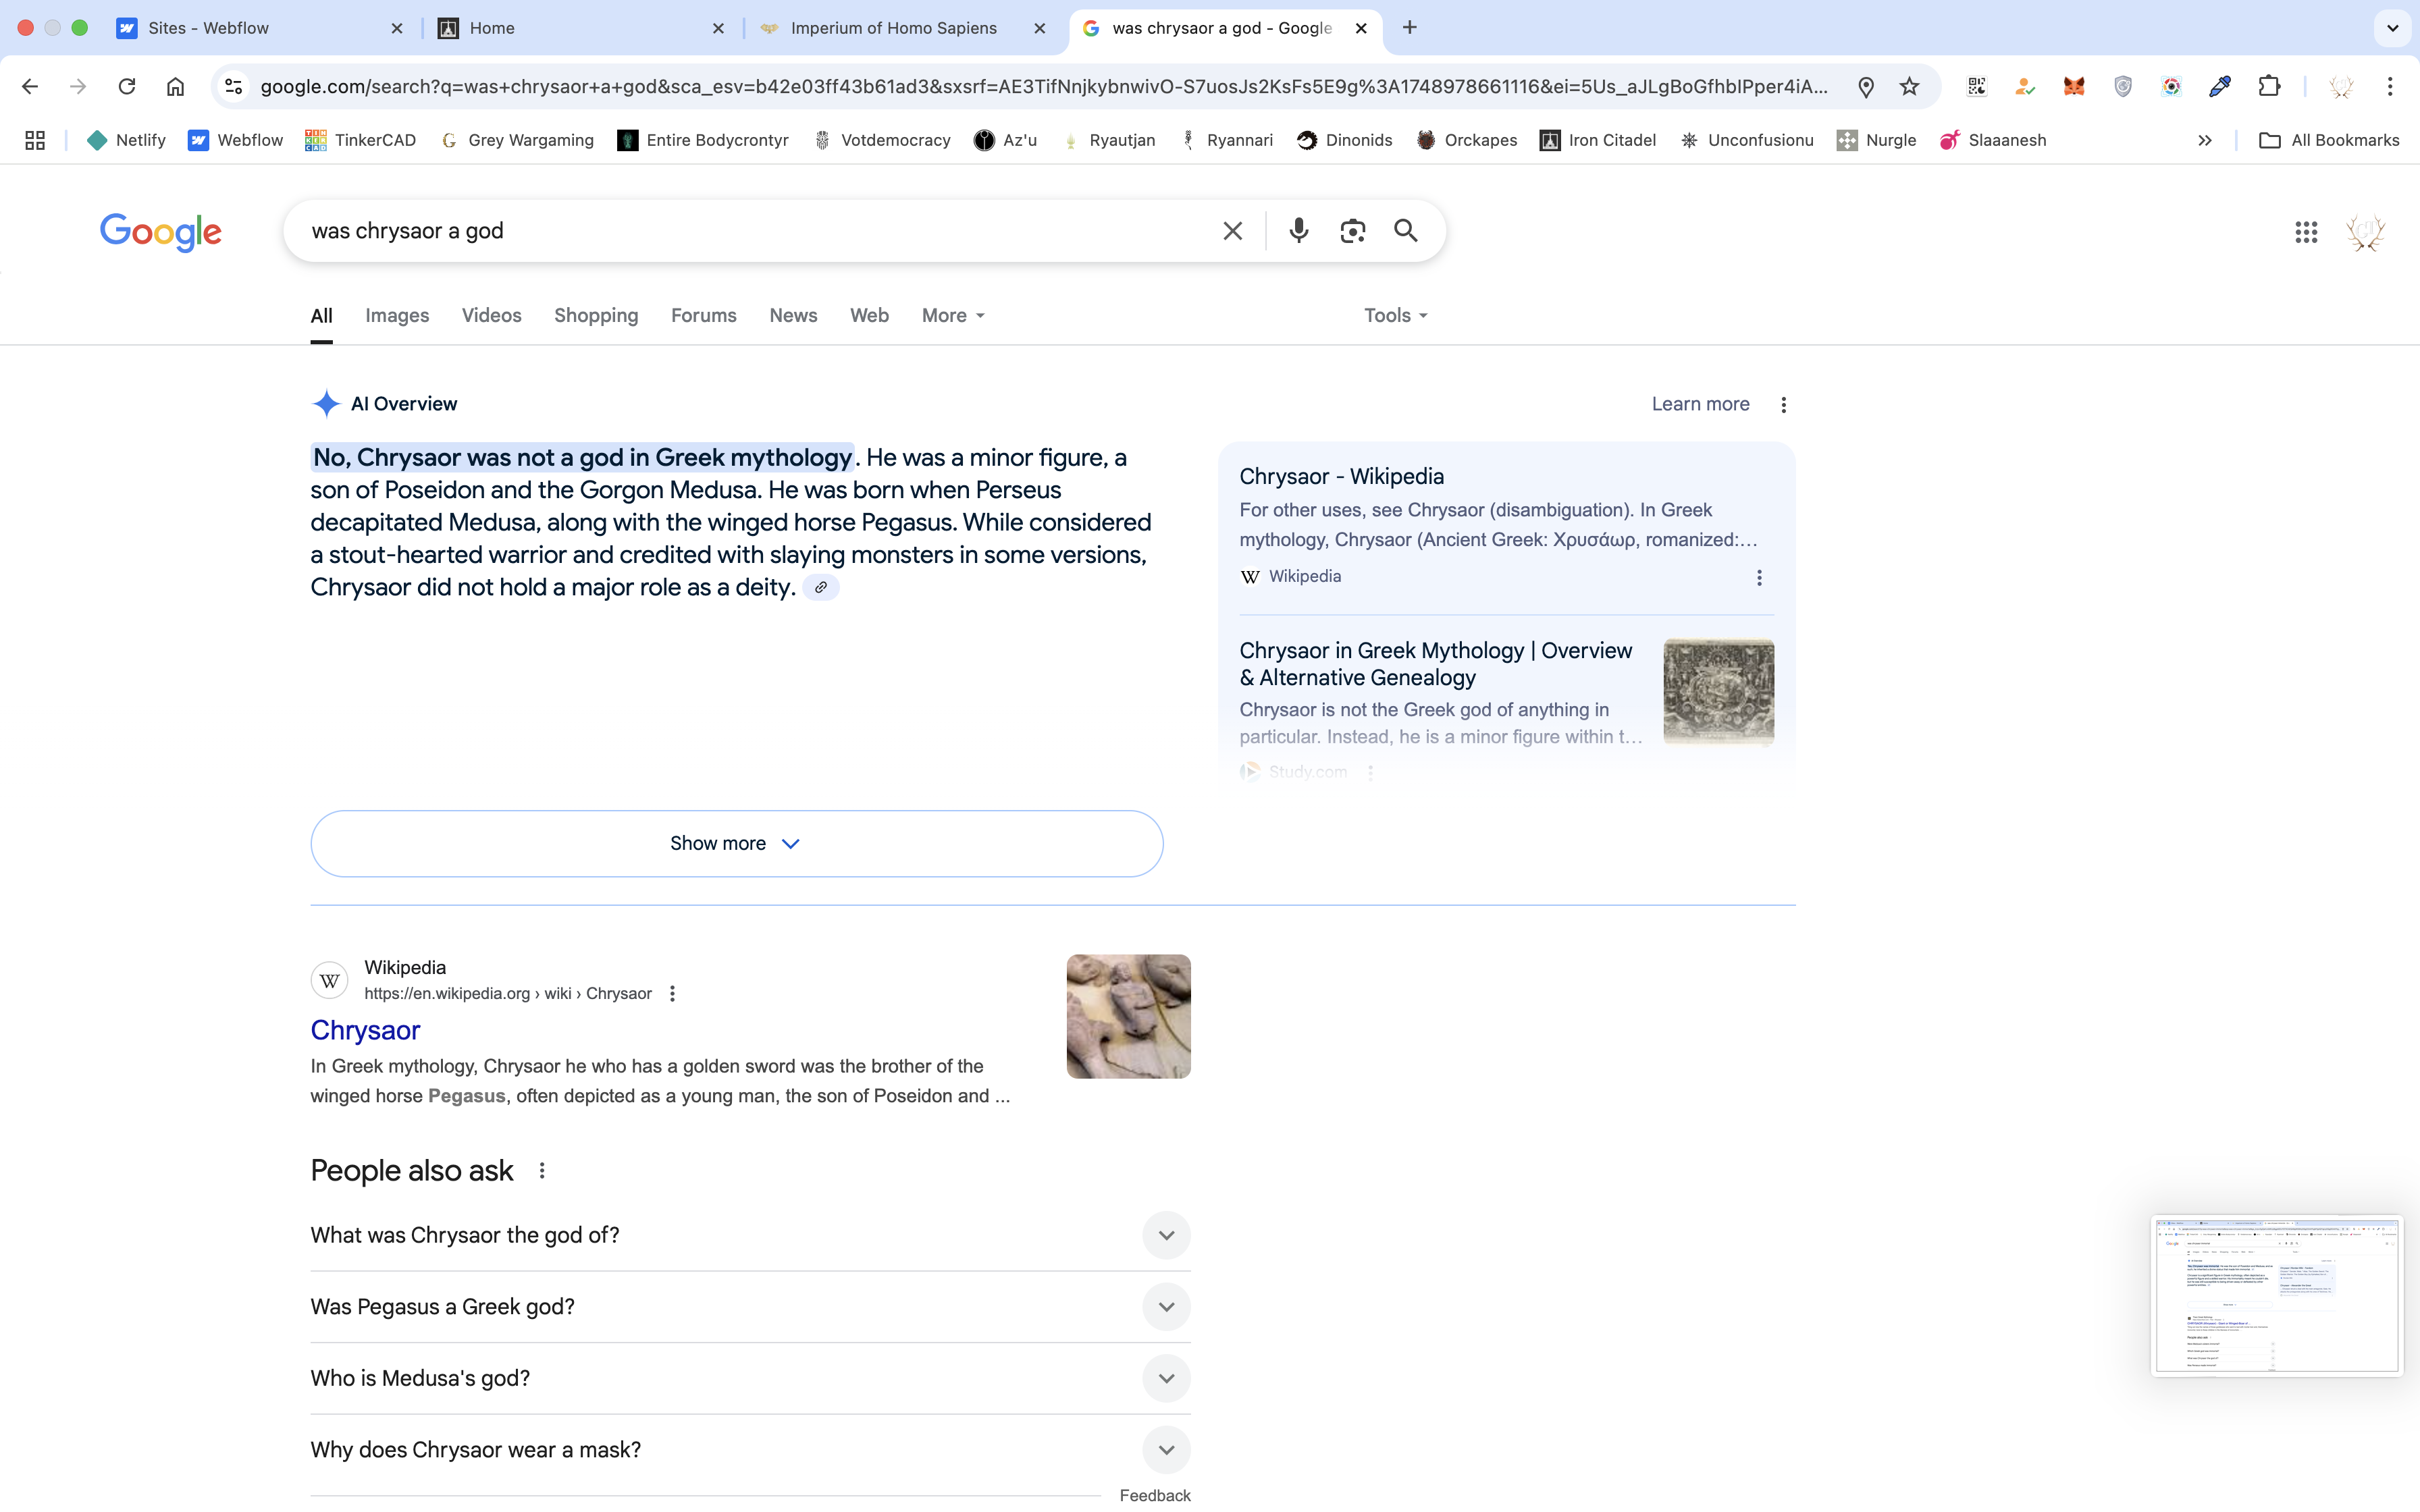Viewport: 2420px width, 1512px height.
Task: Open the browser Extensions puzzle icon
Action: click(2269, 87)
